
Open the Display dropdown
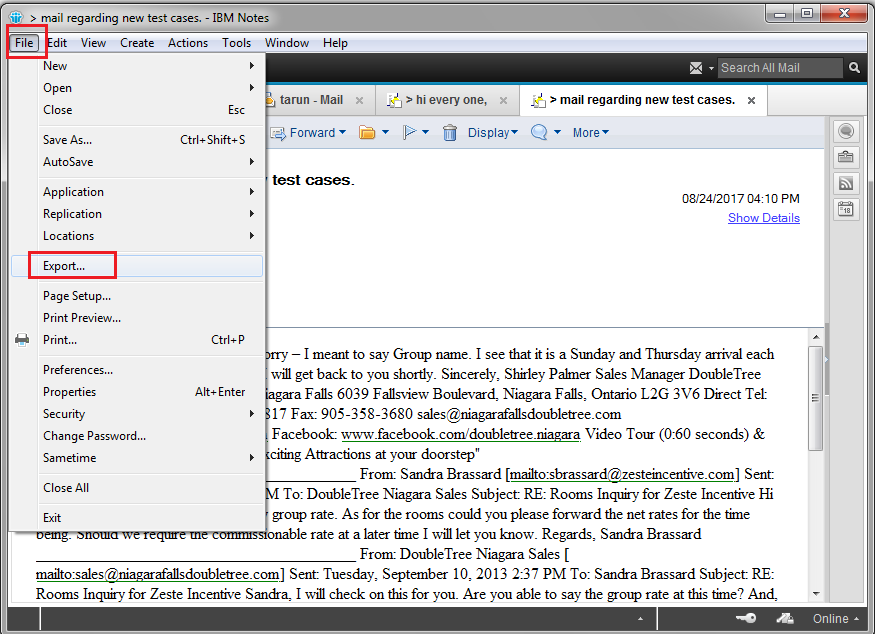tap(493, 133)
